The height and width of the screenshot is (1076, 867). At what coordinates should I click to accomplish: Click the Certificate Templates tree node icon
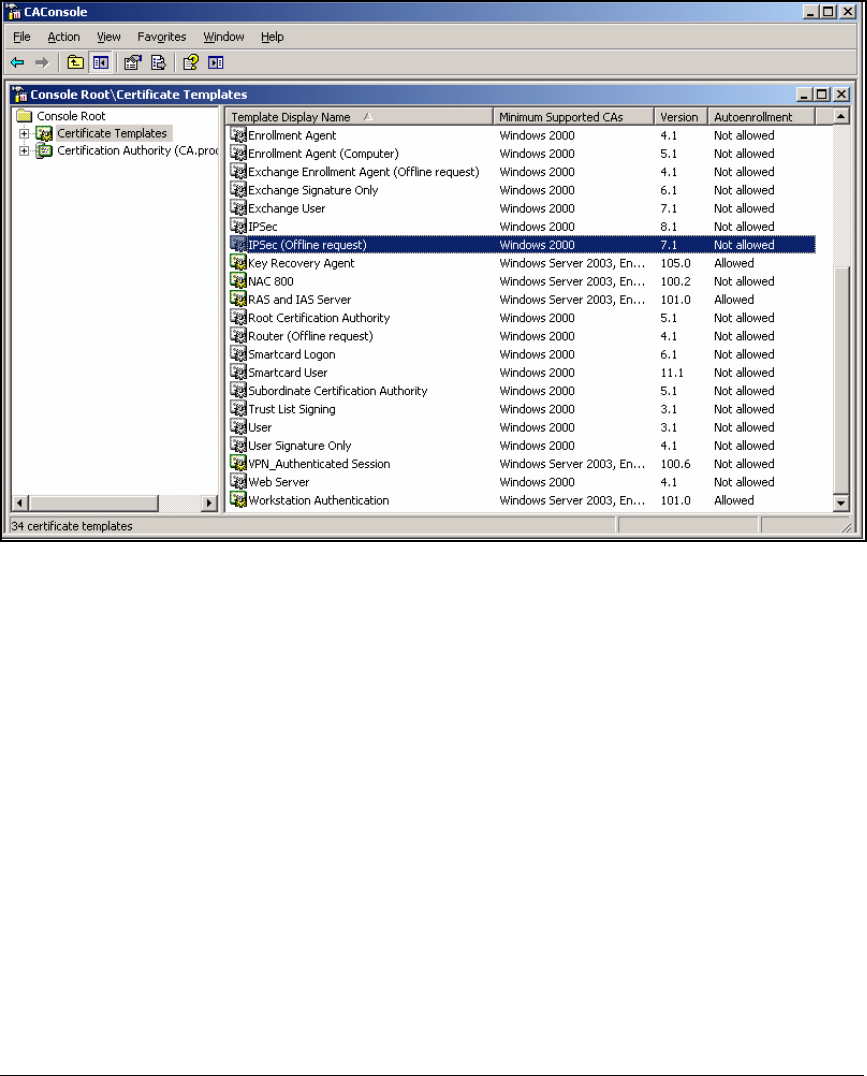point(45,133)
